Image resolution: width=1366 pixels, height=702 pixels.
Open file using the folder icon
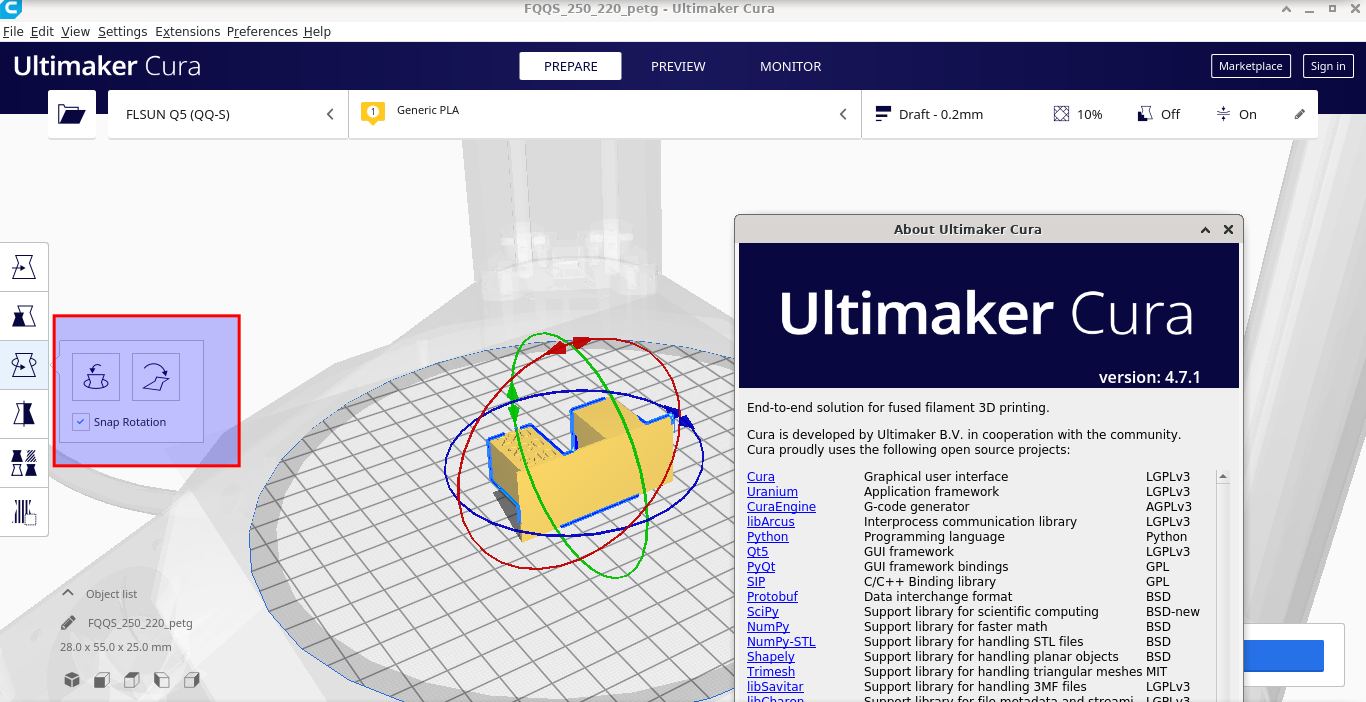[x=72, y=114]
